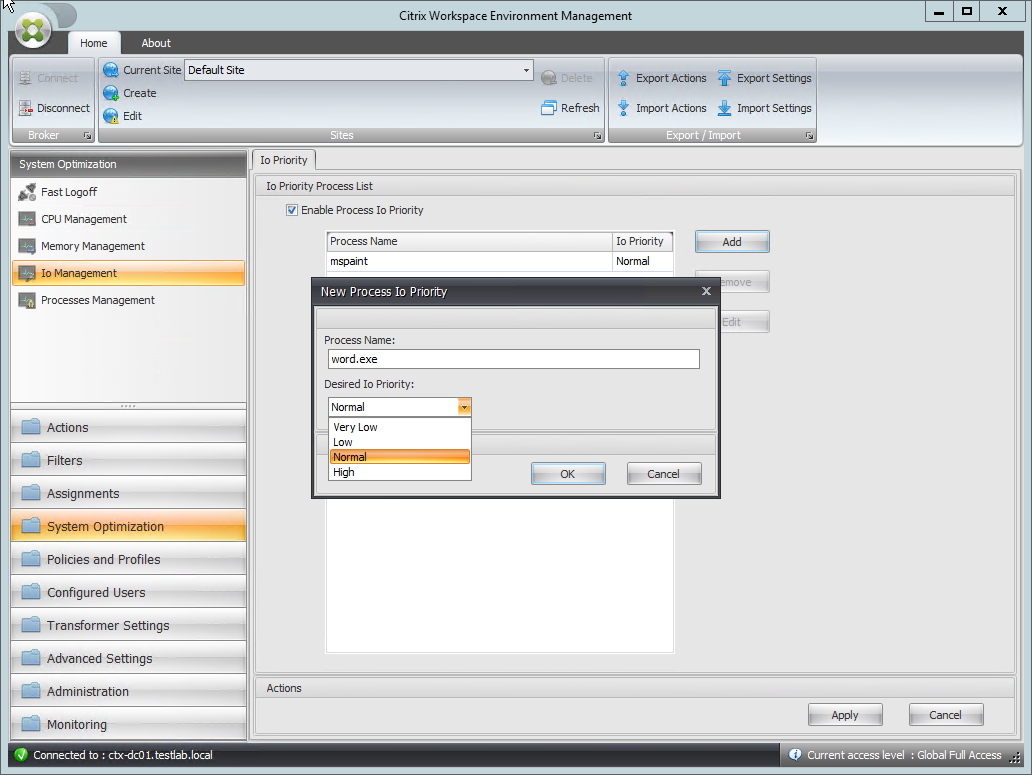Click the Create site icon
The width and height of the screenshot is (1032, 775).
(x=111, y=93)
